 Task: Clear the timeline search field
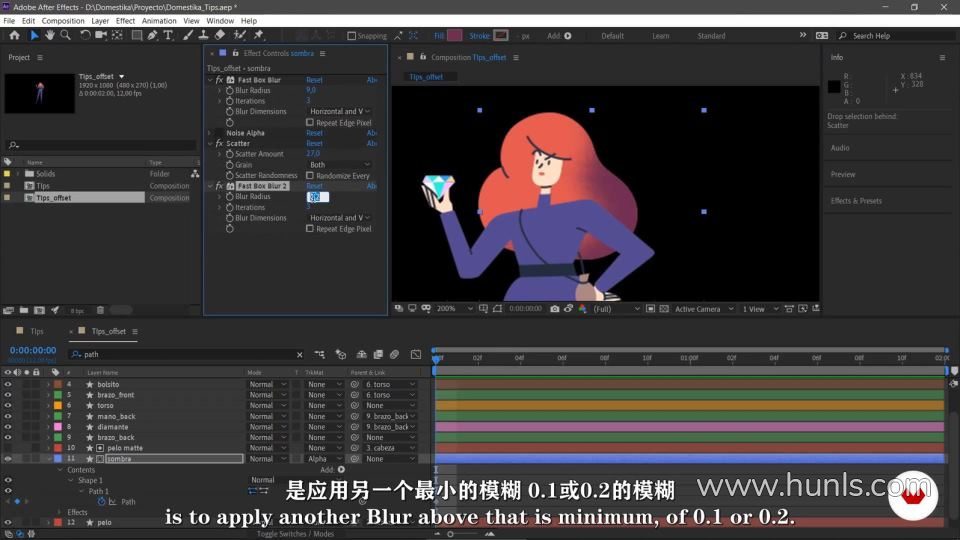coord(299,354)
